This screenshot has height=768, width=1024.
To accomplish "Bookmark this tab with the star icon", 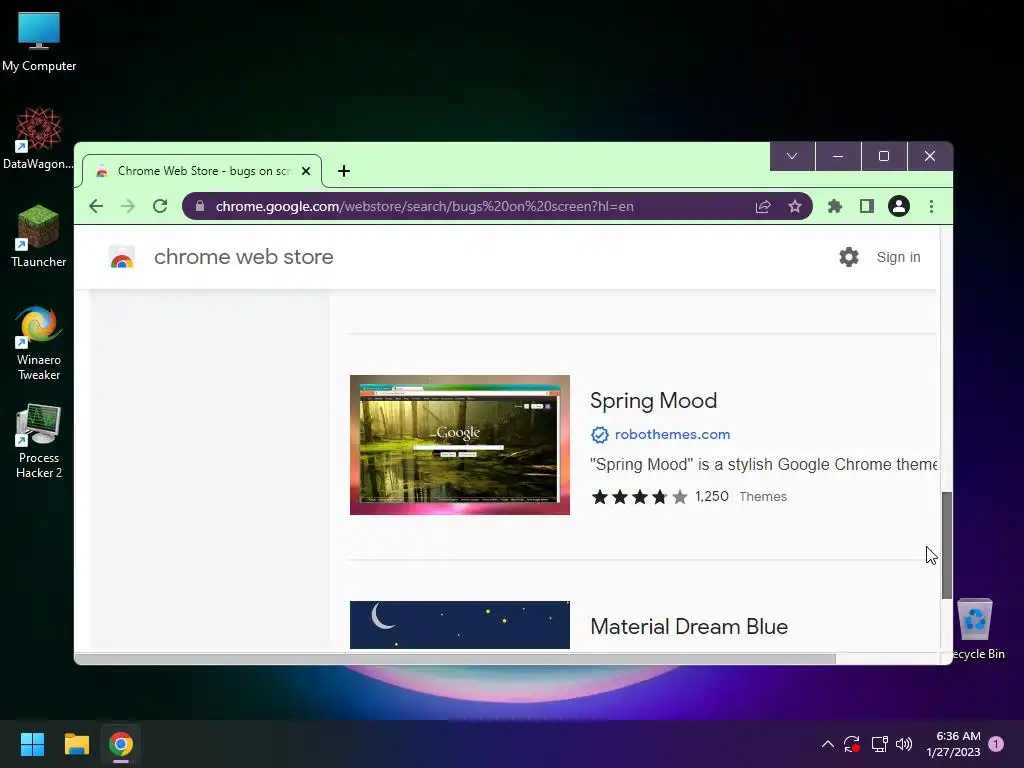I will tap(795, 206).
